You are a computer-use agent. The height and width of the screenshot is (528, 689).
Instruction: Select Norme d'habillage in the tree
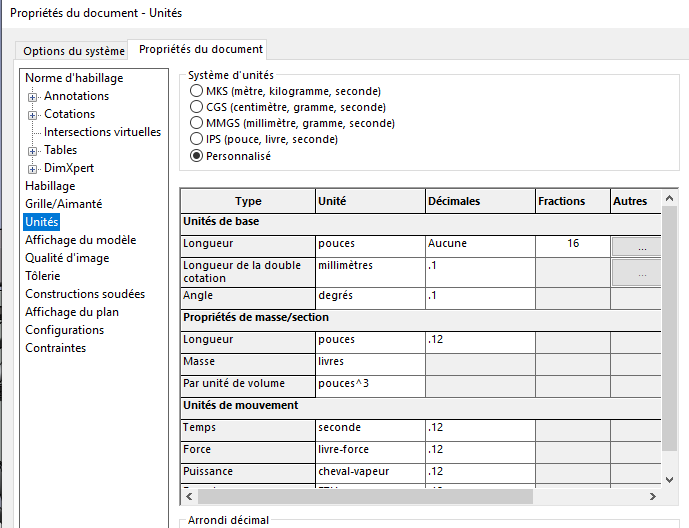tap(74, 78)
